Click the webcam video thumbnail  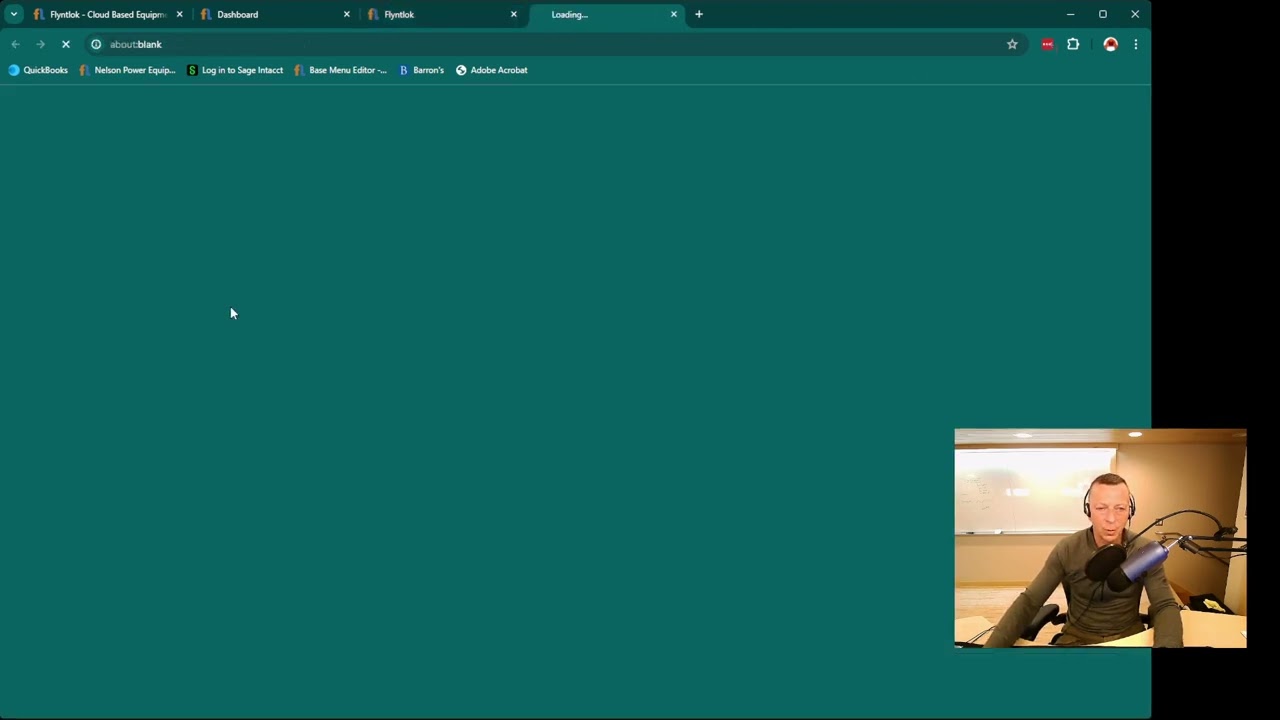[x=1100, y=538]
